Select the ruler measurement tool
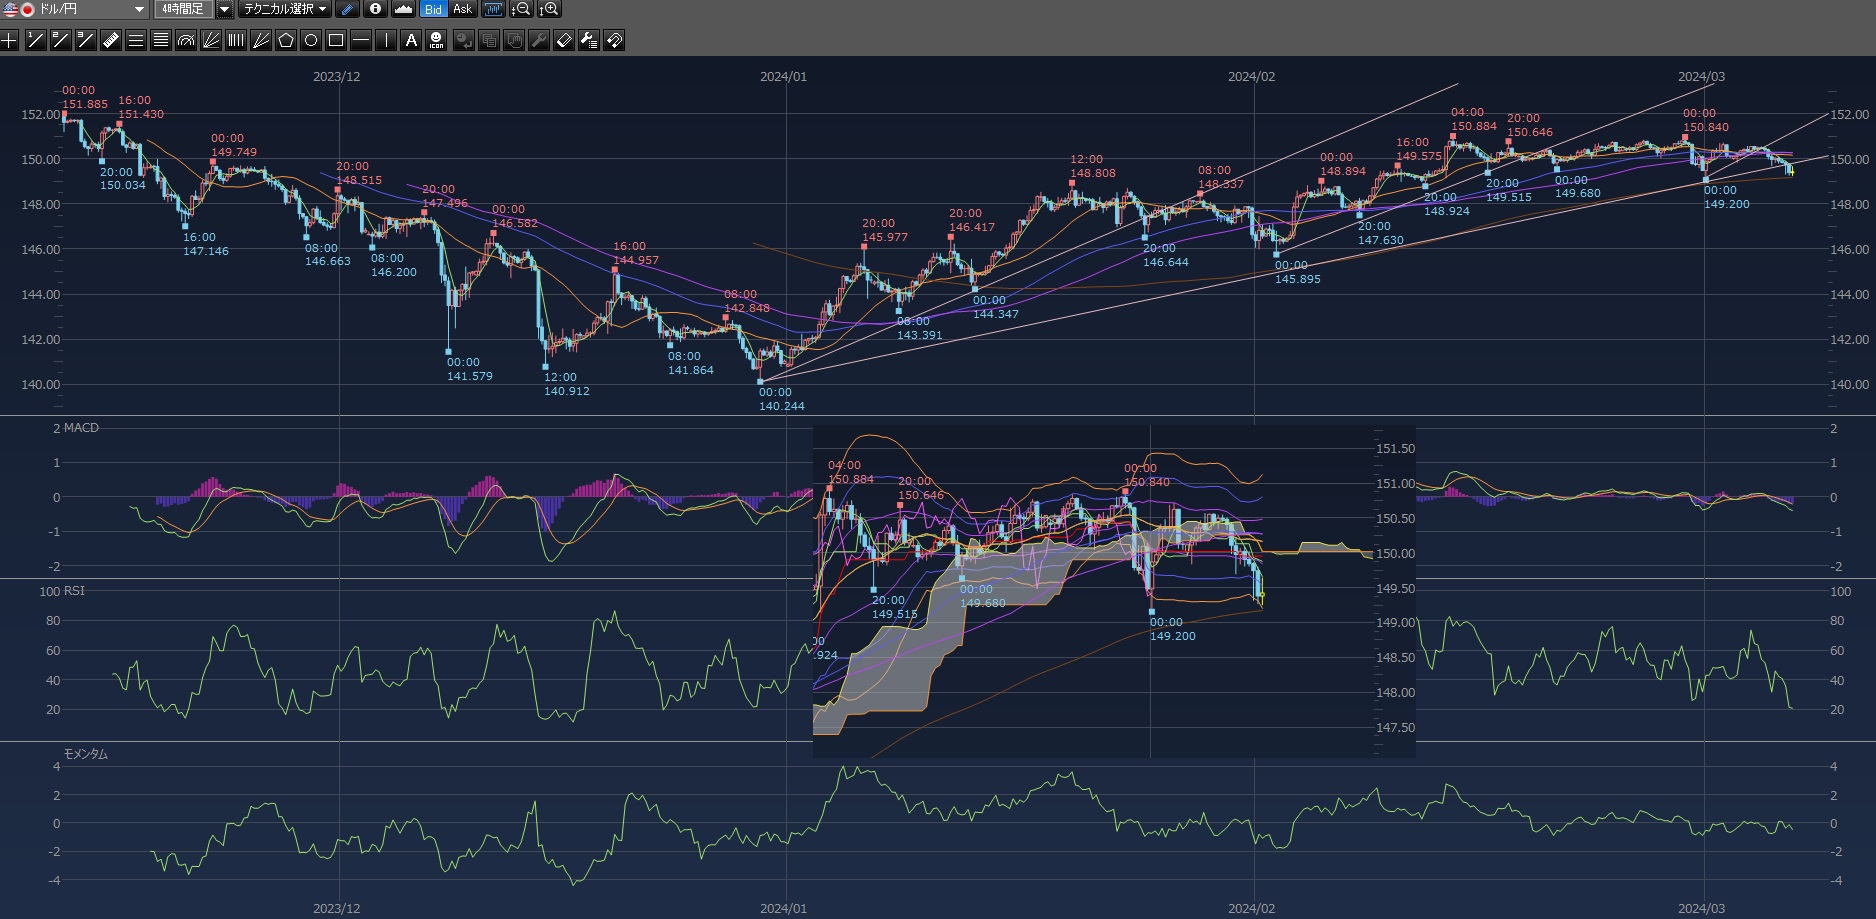1876x919 pixels. (x=111, y=40)
